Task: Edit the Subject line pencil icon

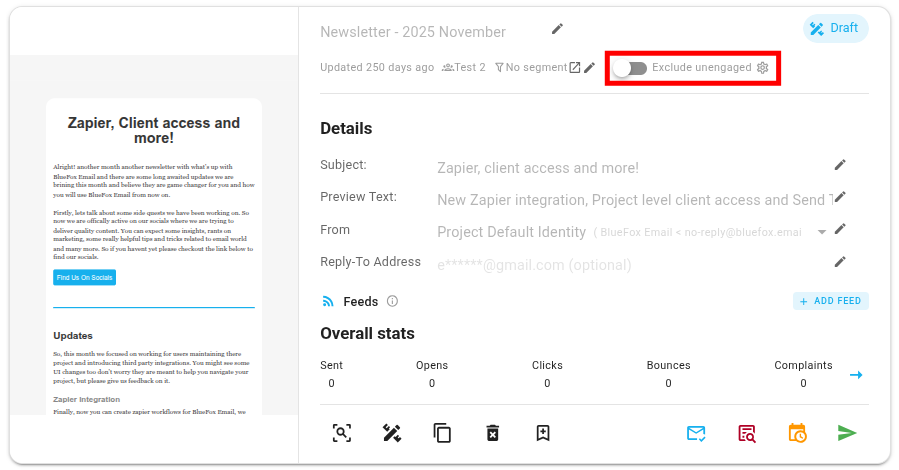Action: (840, 165)
